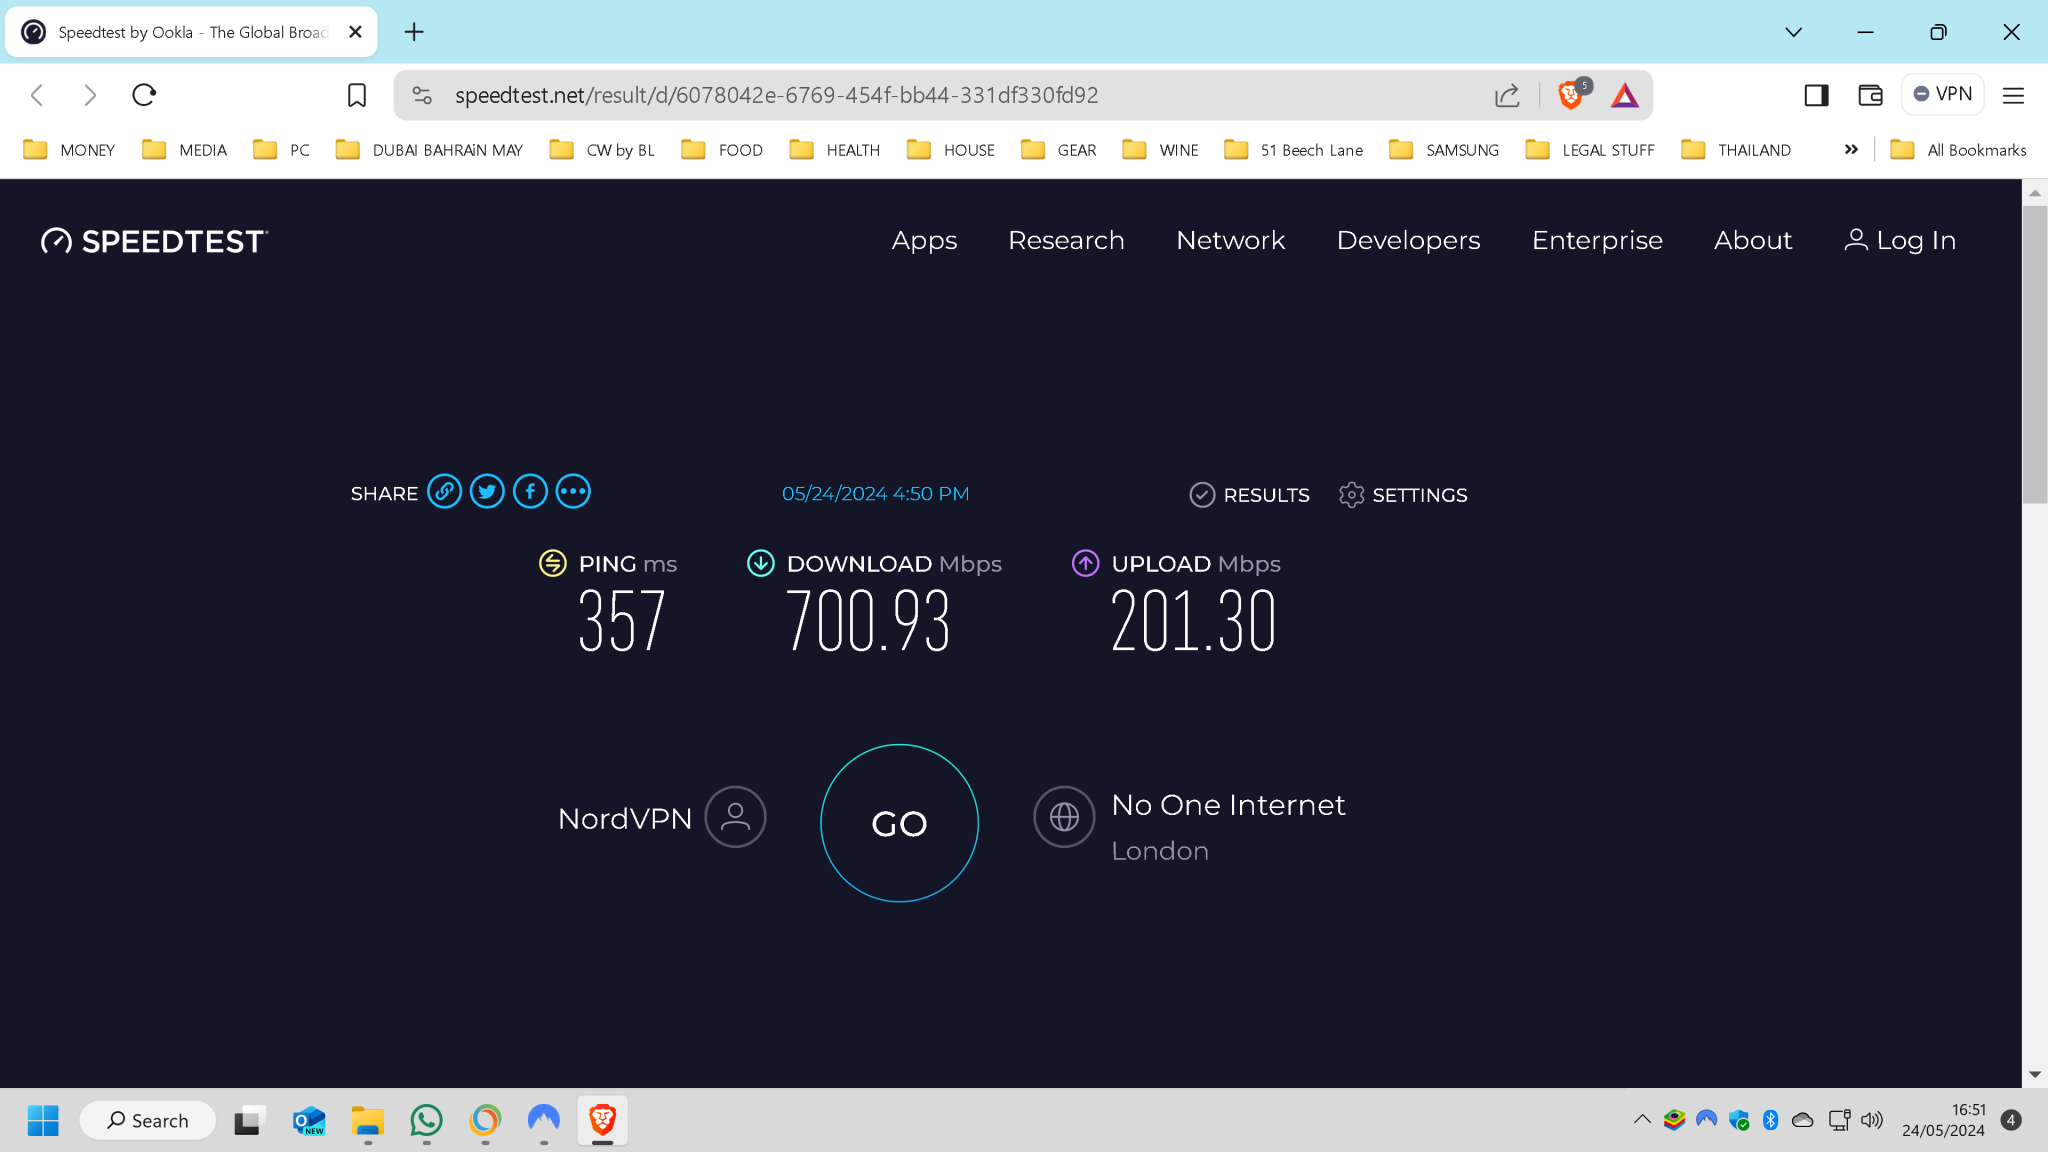Click the server globe icon
The width and height of the screenshot is (2048, 1152).
point(1064,817)
